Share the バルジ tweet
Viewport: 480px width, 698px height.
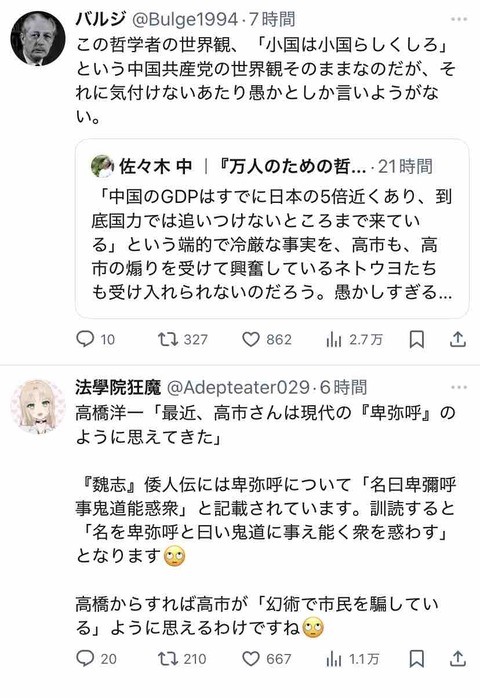[458, 340]
